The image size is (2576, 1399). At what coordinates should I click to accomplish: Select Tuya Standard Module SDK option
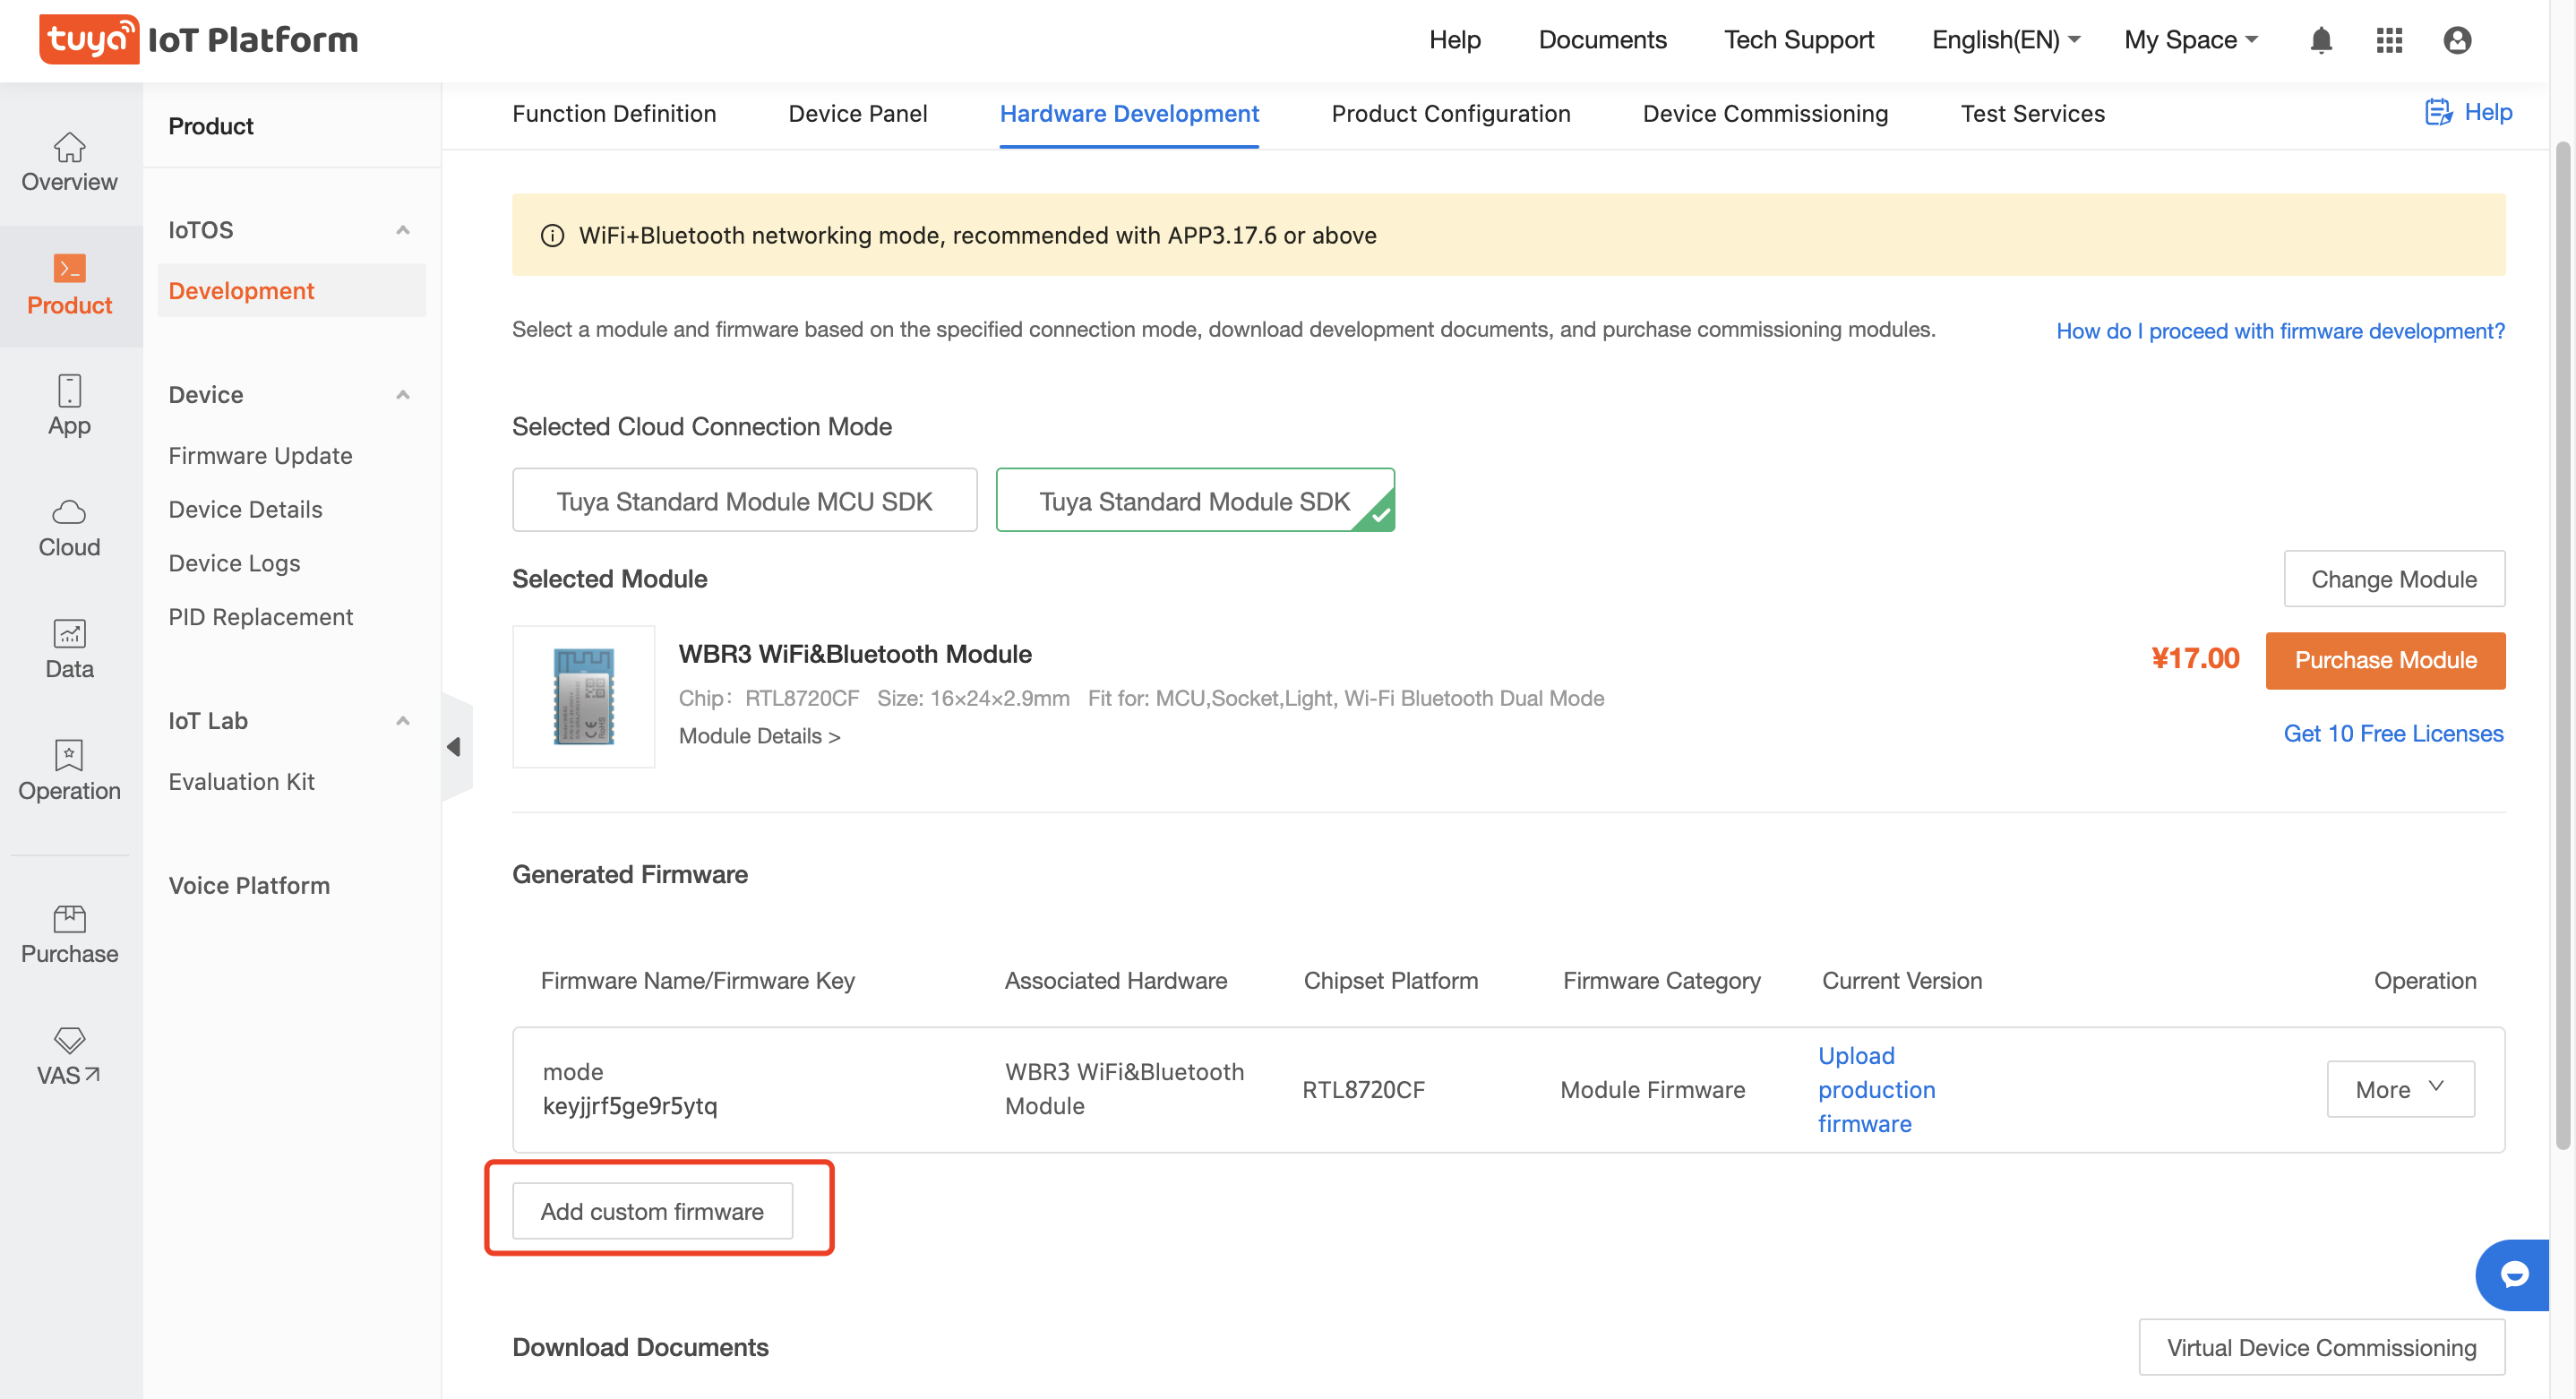tap(1195, 501)
